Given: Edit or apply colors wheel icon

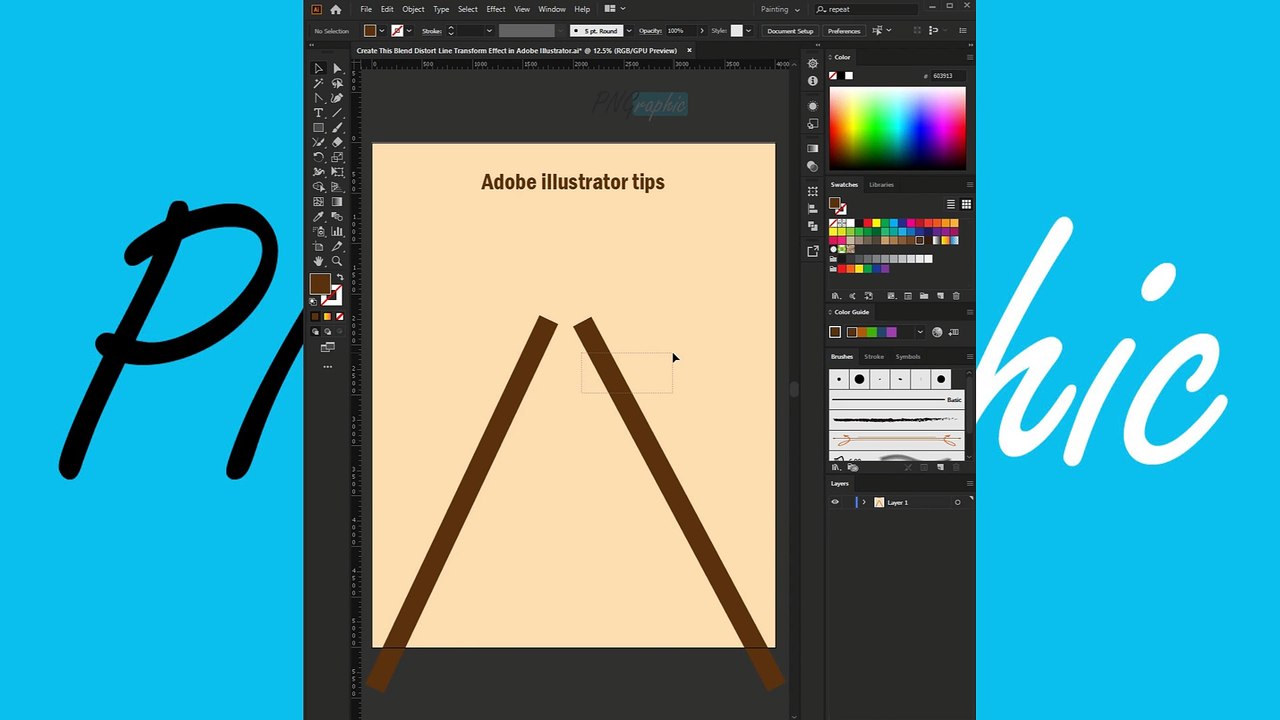Looking at the screenshot, I should [x=937, y=332].
